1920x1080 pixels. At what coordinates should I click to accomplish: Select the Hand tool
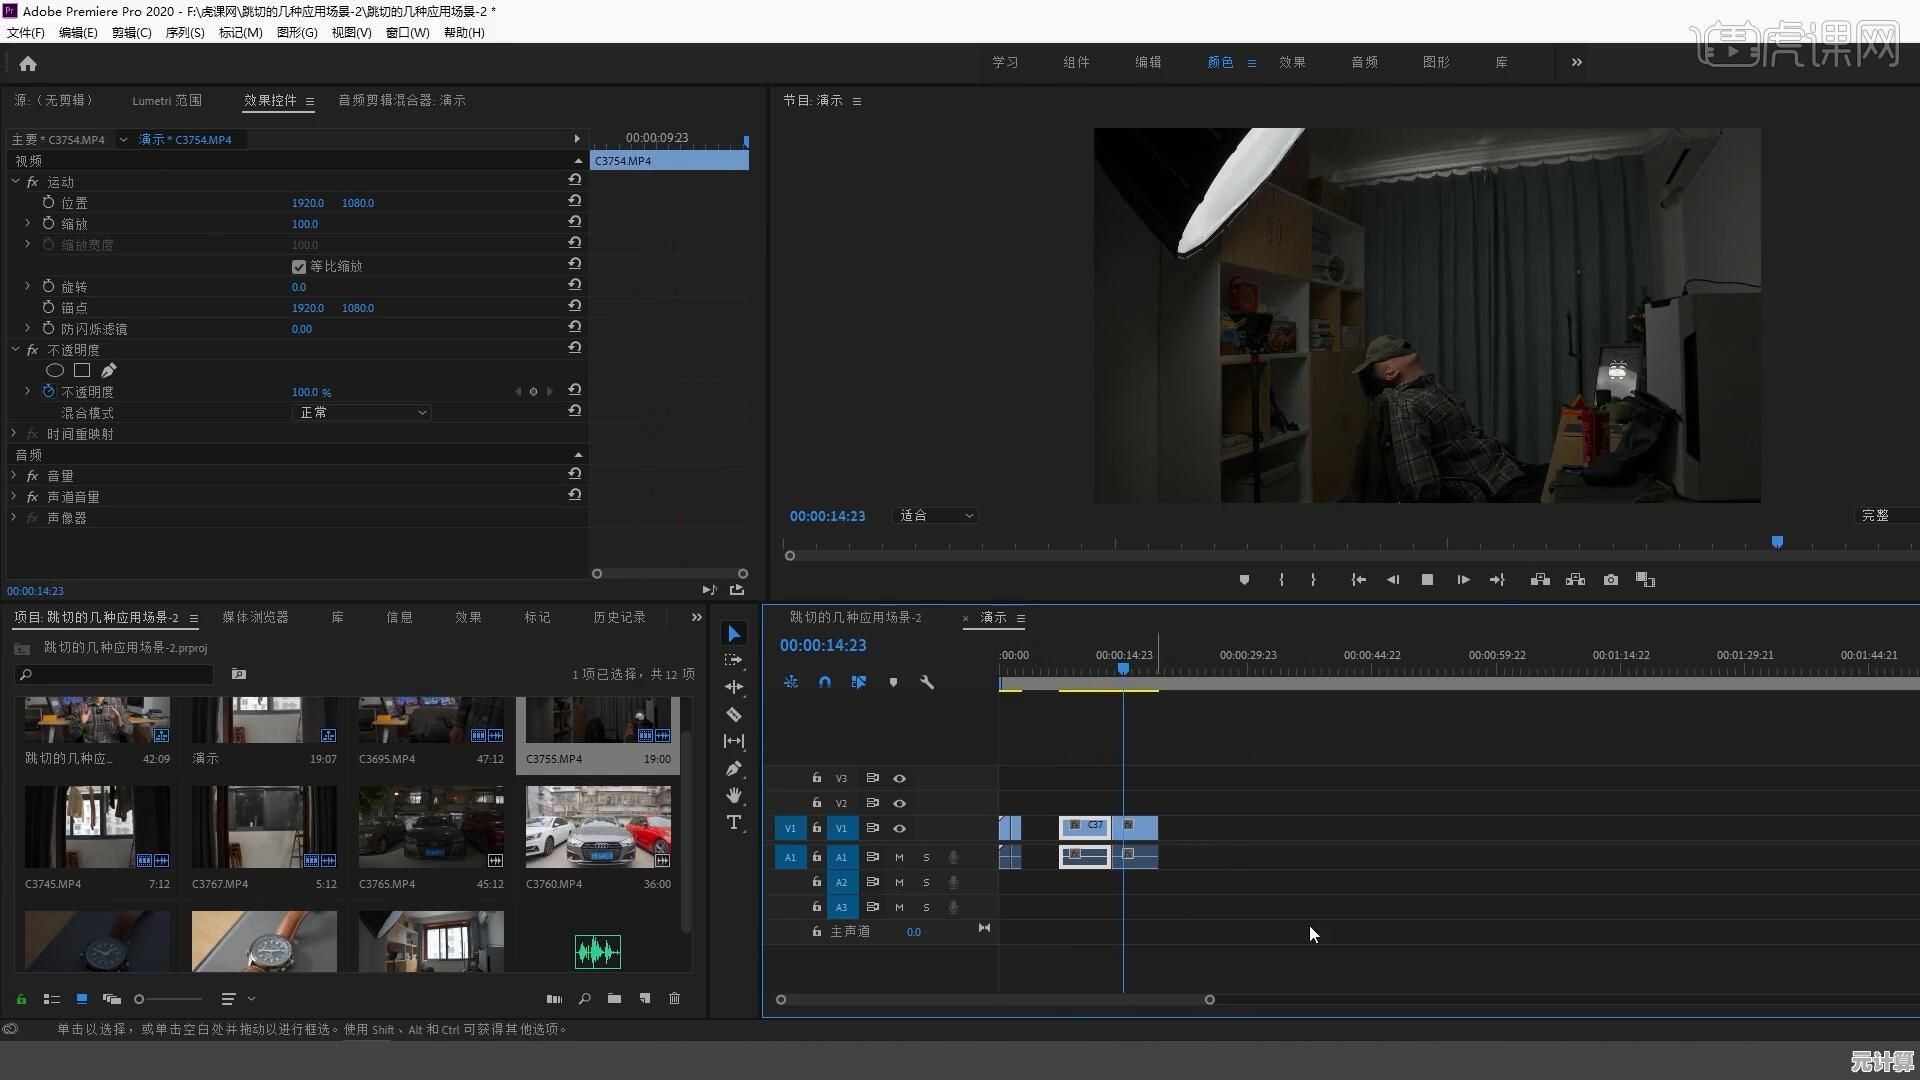(x=733, y=795)
